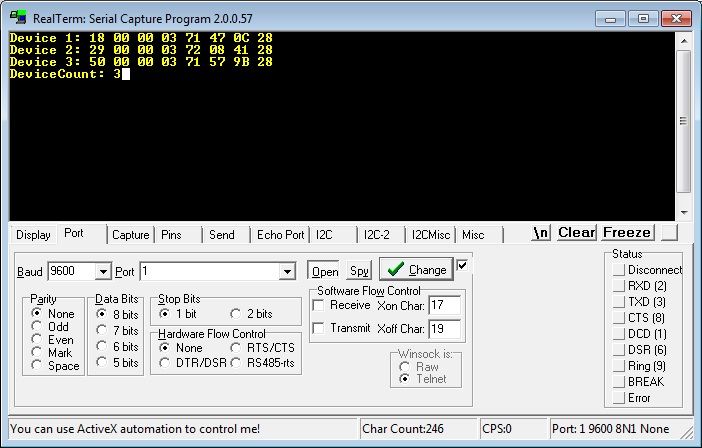The width and height of the screenshot is (702, 448).
Task: Click the DCD (1) status indicator
Action: pyautogui.click(x=619, y=334)
